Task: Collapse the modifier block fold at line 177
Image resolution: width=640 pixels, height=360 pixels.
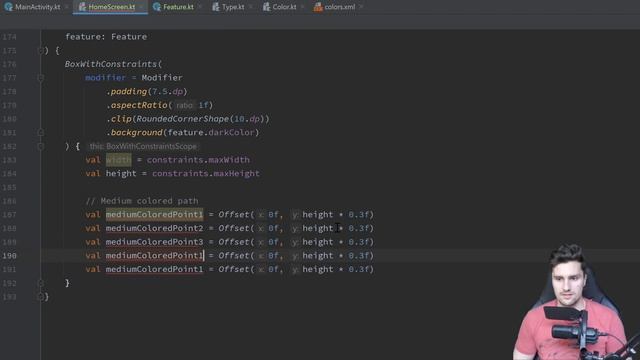Action: click(x=40, y=78)
